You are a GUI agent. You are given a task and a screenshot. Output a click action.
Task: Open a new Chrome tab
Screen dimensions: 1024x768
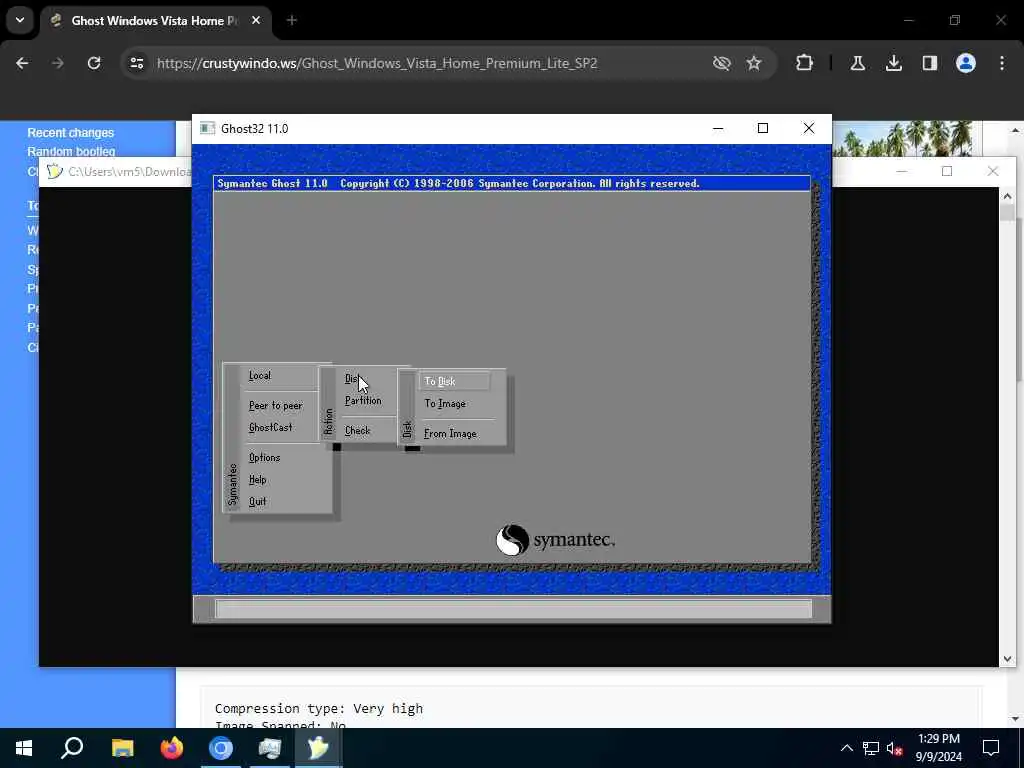292,20
